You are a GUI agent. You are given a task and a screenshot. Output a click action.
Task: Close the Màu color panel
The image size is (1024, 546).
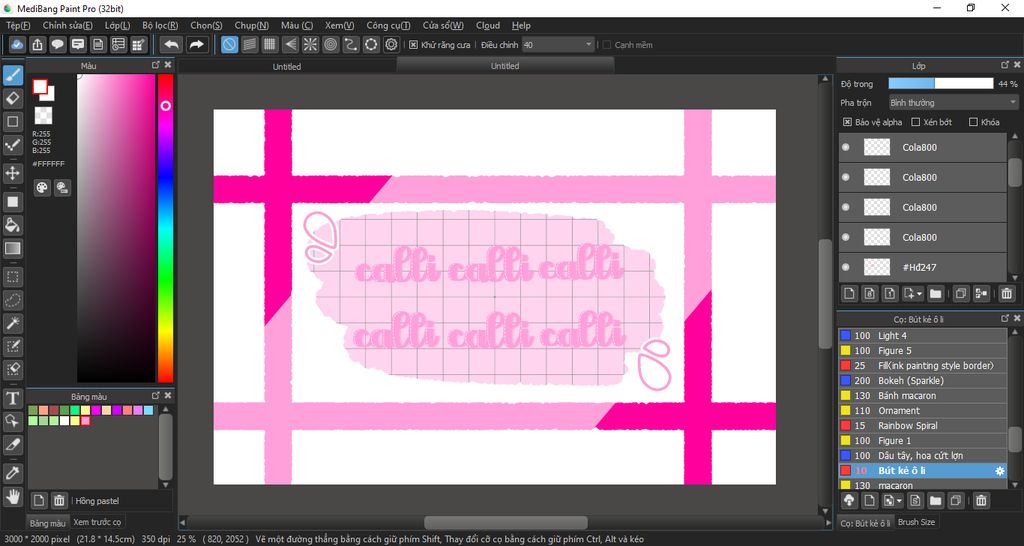[168, 65]
